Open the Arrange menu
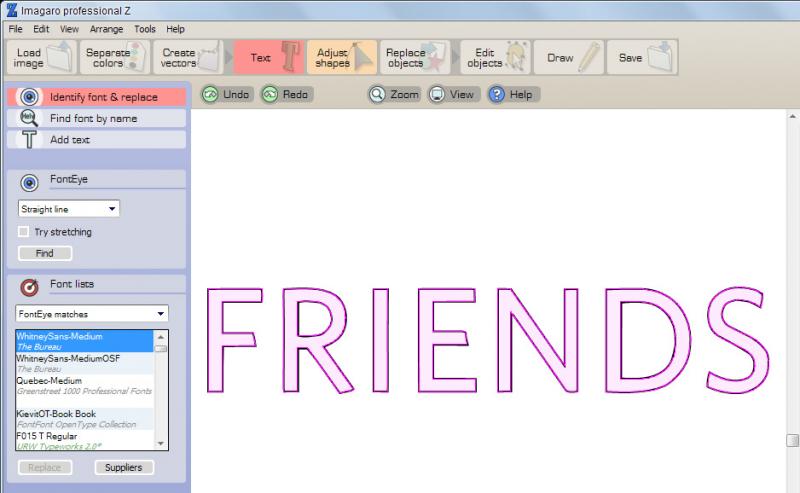The width and height of the screenshot is (800, 493). point(106,29)
